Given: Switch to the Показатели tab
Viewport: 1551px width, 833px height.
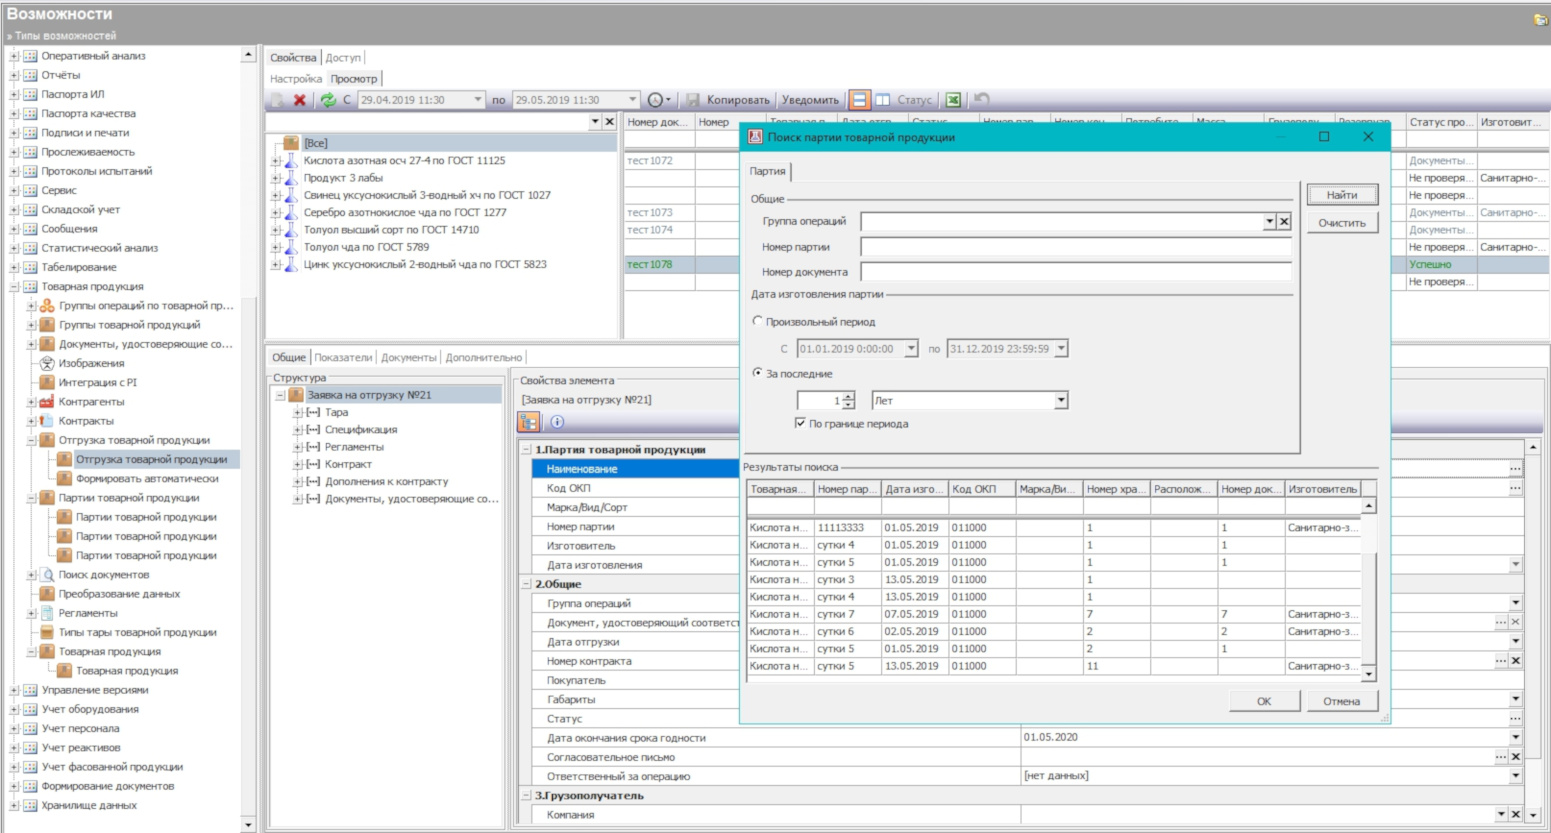Looking at the screenshot, I should (x=343, y=358).
